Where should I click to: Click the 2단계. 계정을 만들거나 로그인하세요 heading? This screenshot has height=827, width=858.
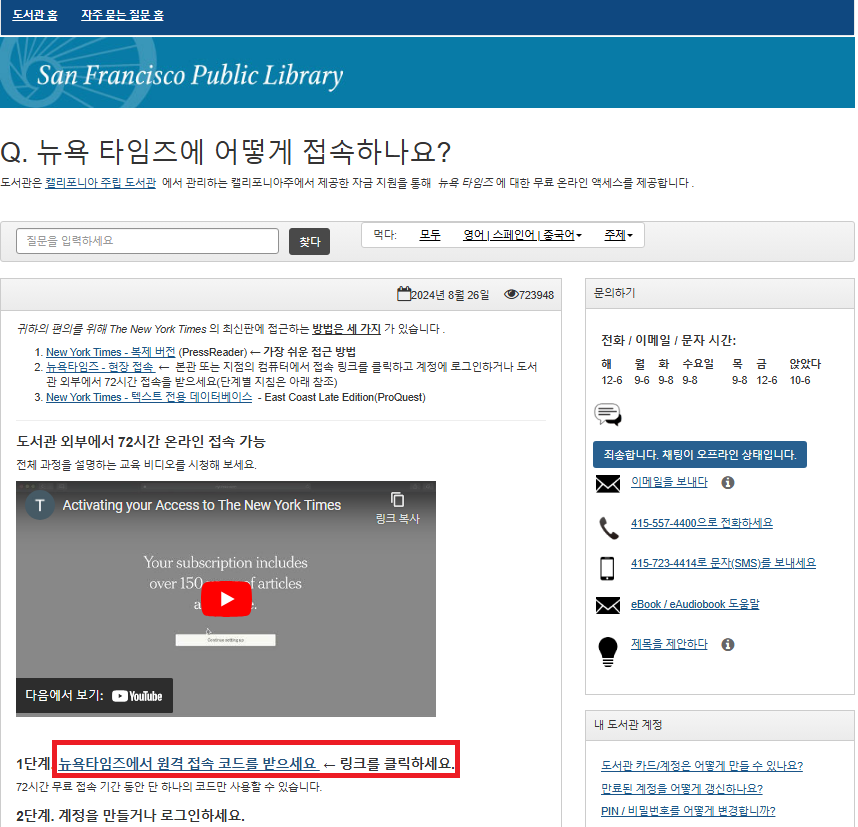130,816
